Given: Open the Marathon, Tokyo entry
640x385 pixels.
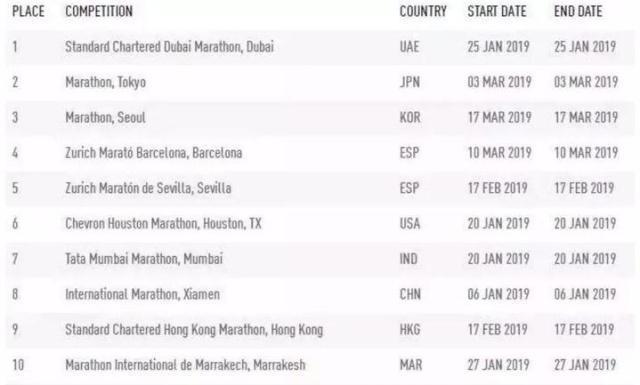Looking at the screenshot, I should coord(105,82).
